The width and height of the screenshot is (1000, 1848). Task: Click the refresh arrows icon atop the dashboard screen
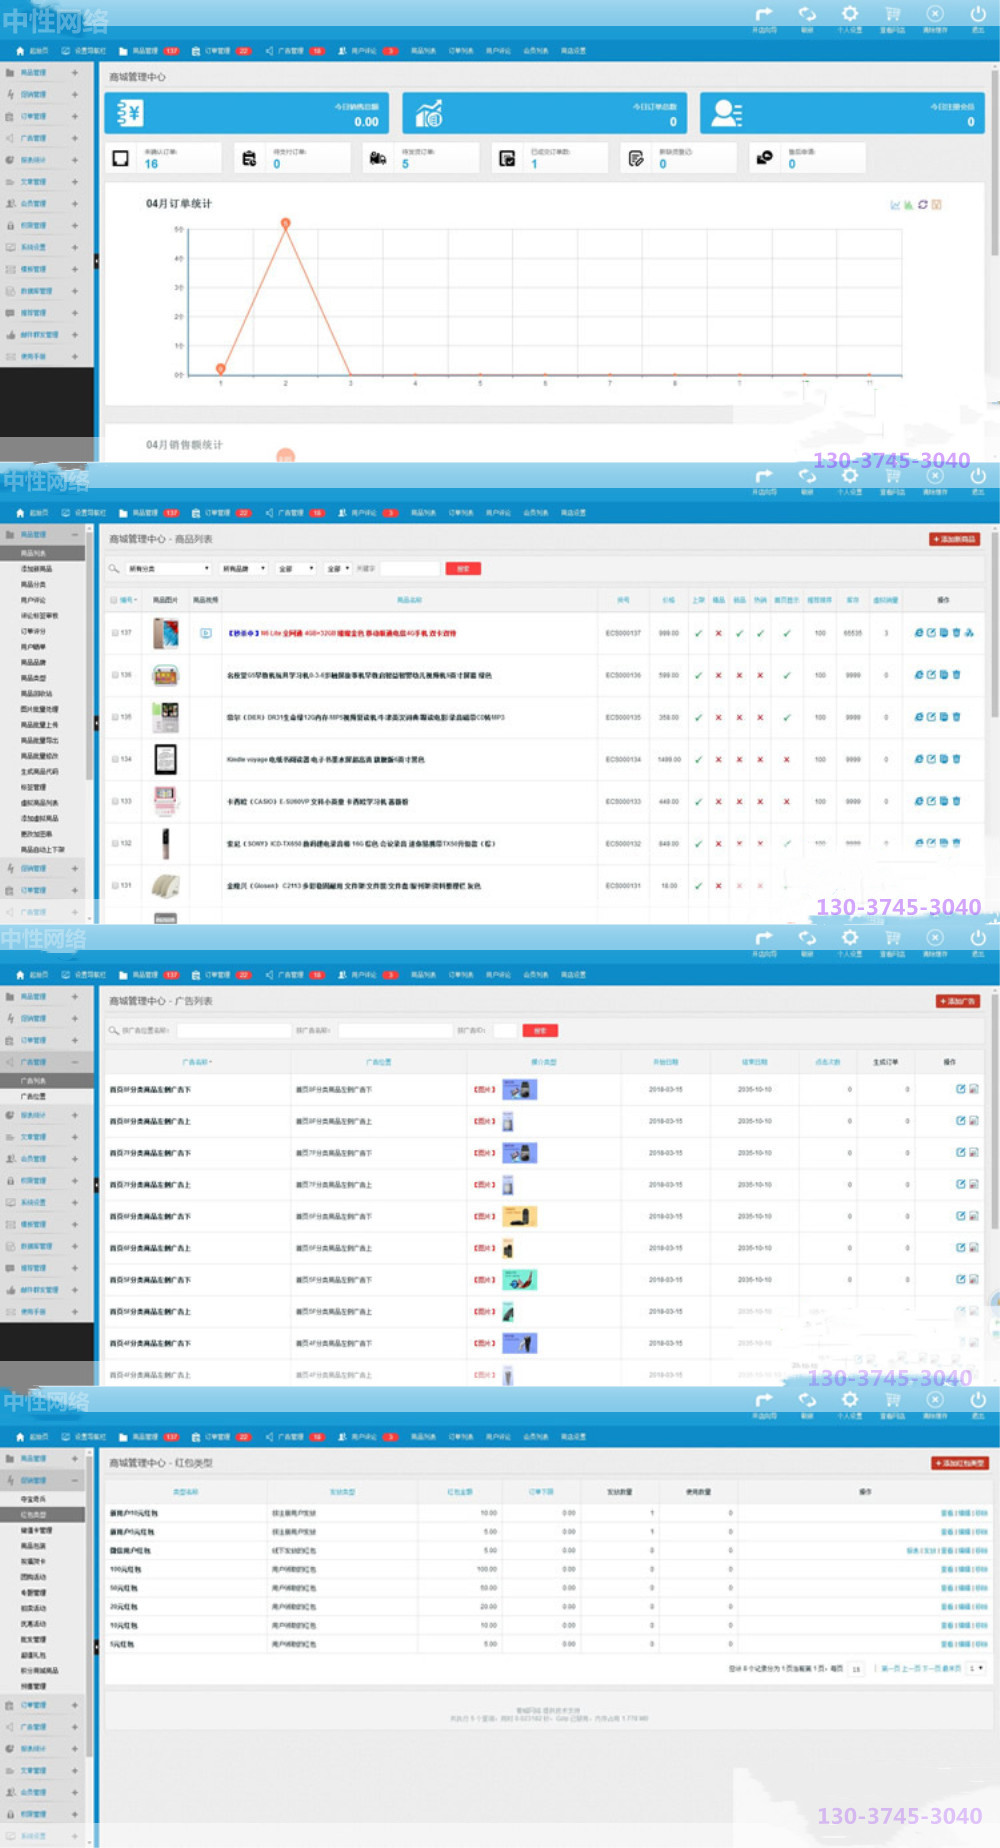807,14
